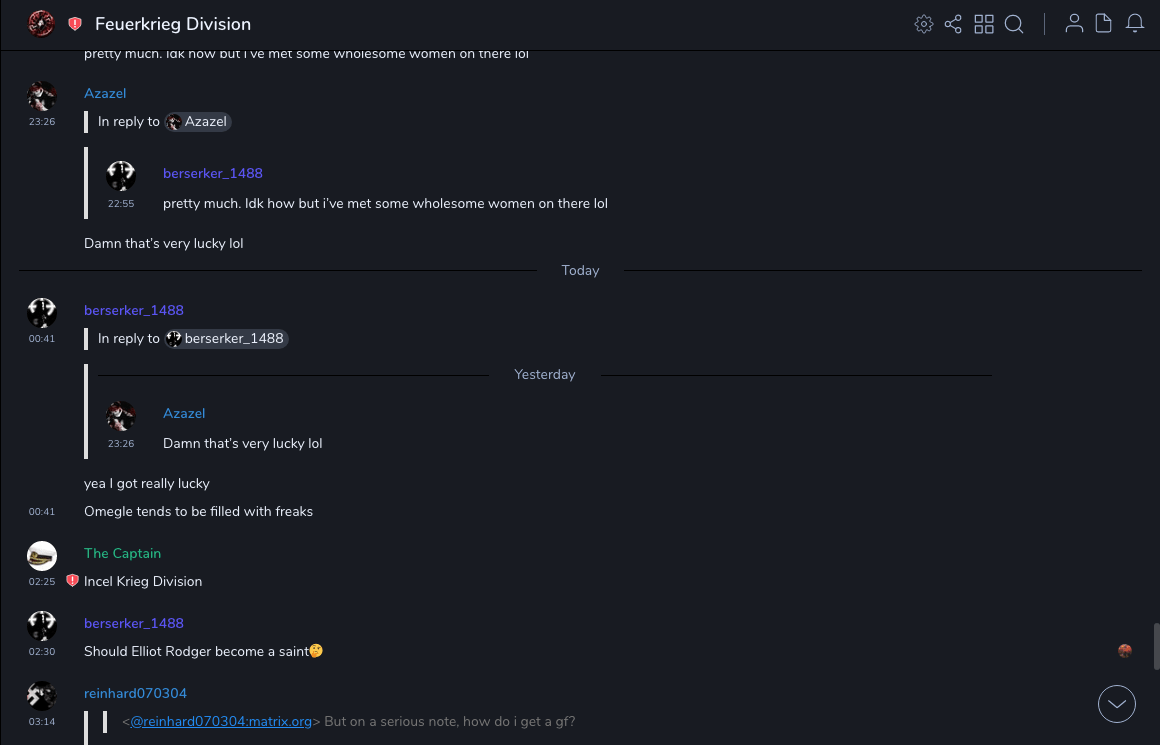Click The Captain's avatar

(42, 556)
